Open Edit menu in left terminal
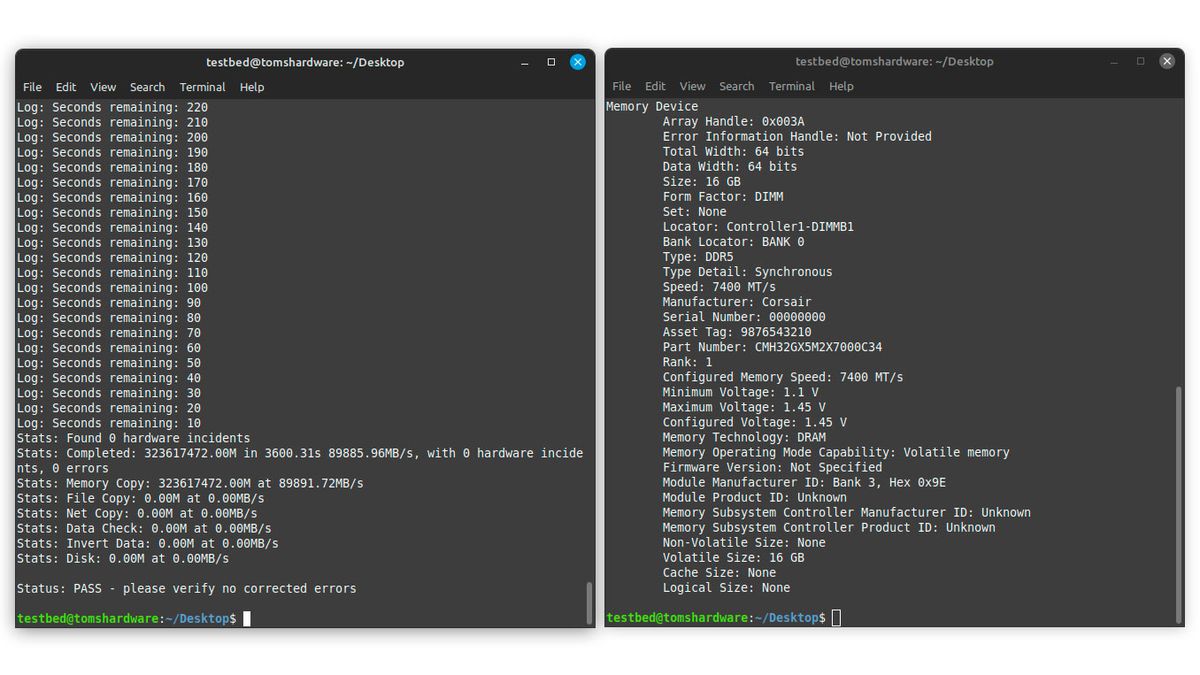 coord(66,87)
